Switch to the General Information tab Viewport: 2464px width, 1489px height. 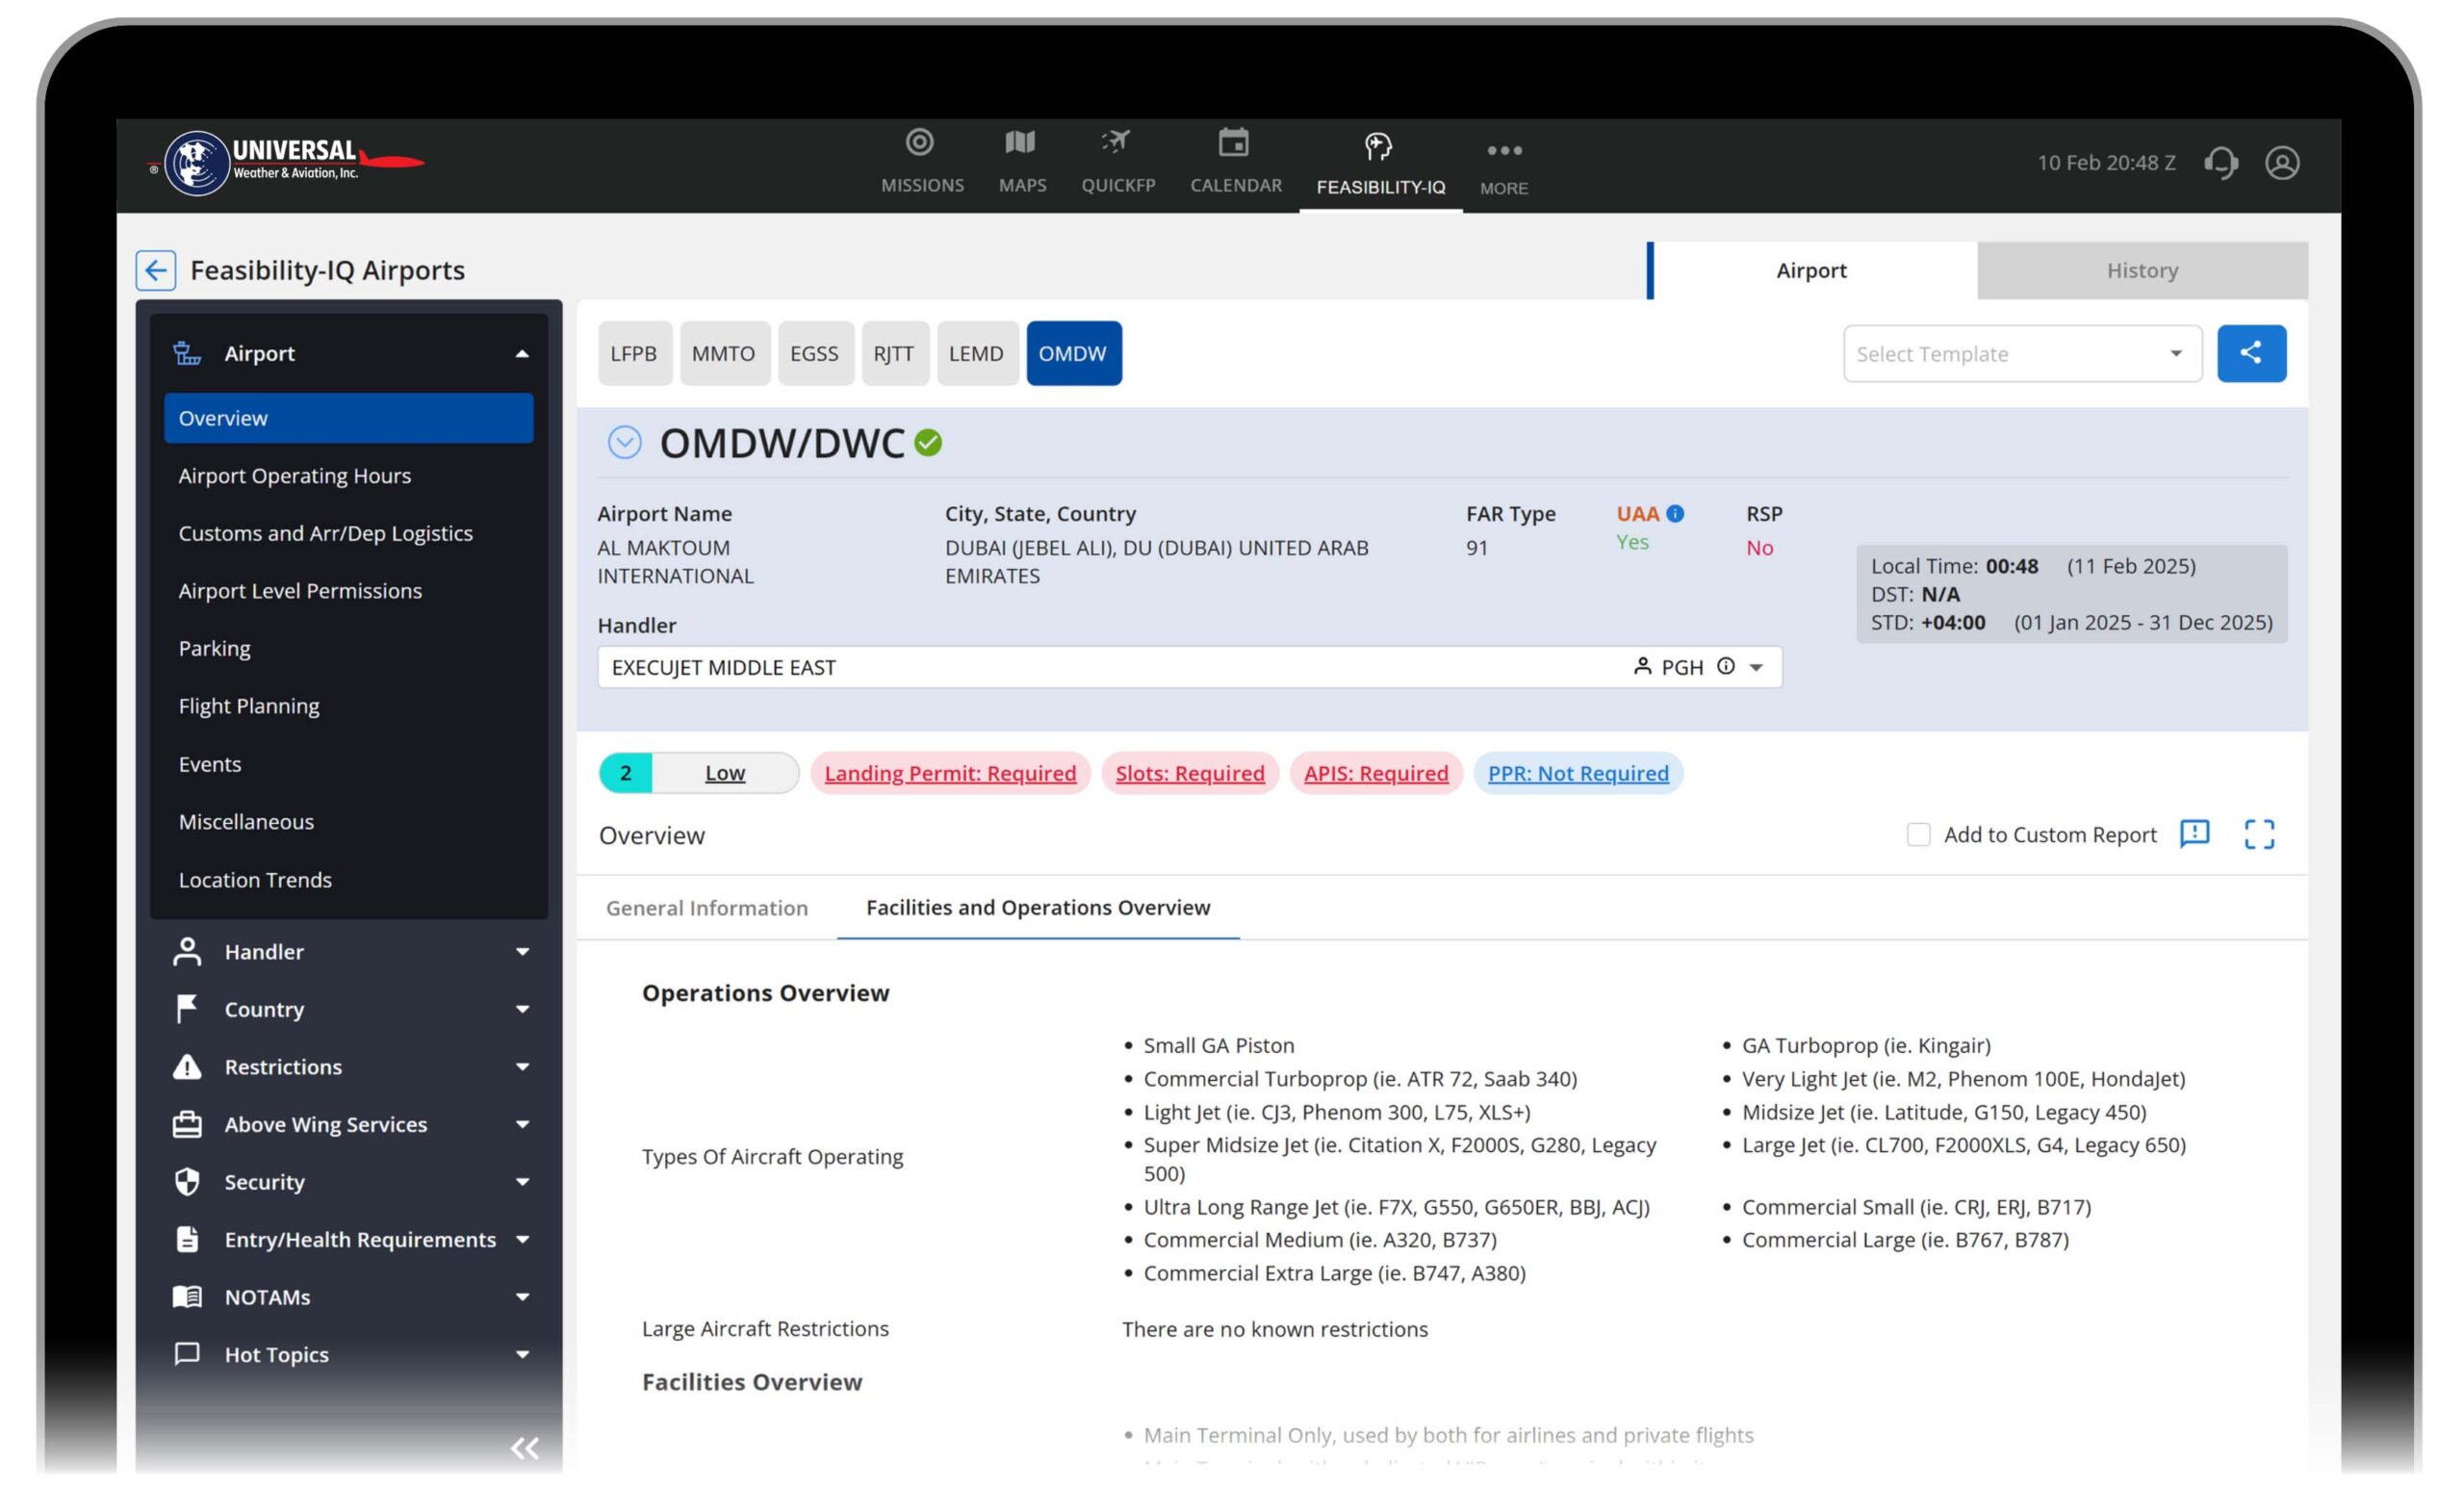[707, 908]
